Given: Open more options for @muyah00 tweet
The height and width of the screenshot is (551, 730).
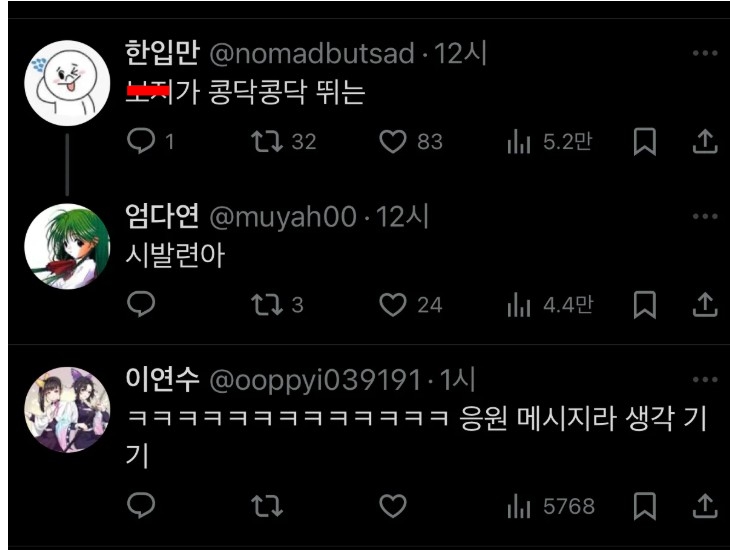Looking at the screenshot, I should 705,216.
